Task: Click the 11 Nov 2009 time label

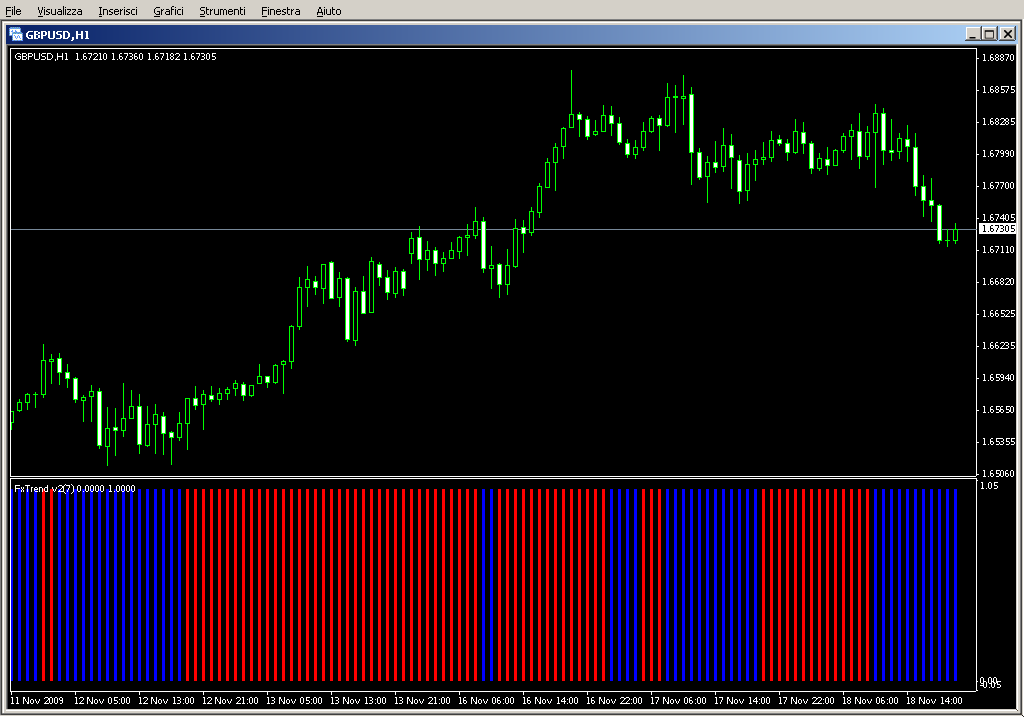Action: [x=37, y=701]
